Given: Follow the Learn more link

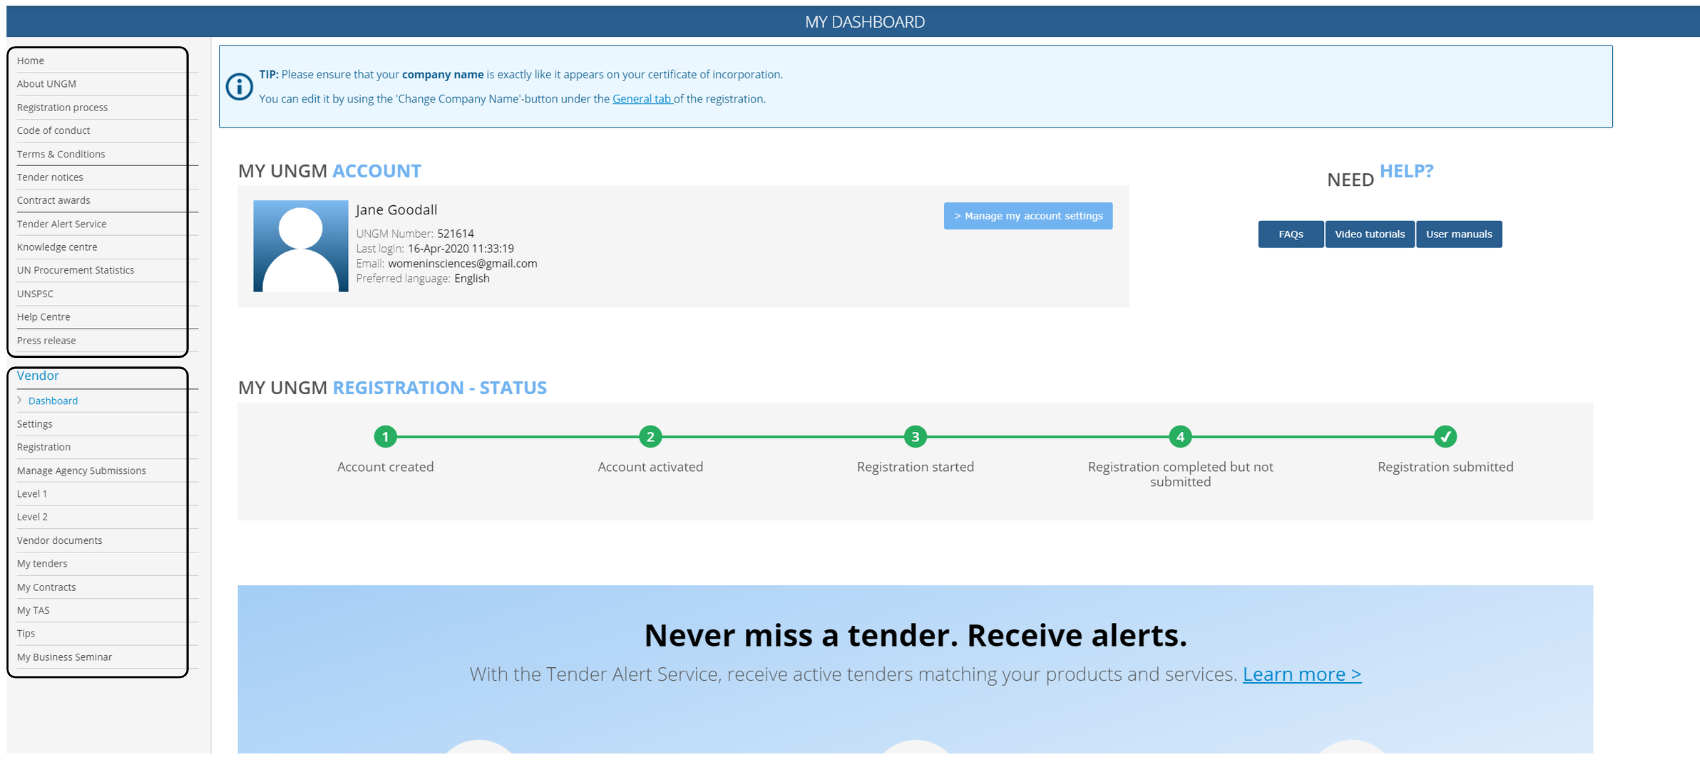Looking at the screenshot, I should click(1302, 674).
